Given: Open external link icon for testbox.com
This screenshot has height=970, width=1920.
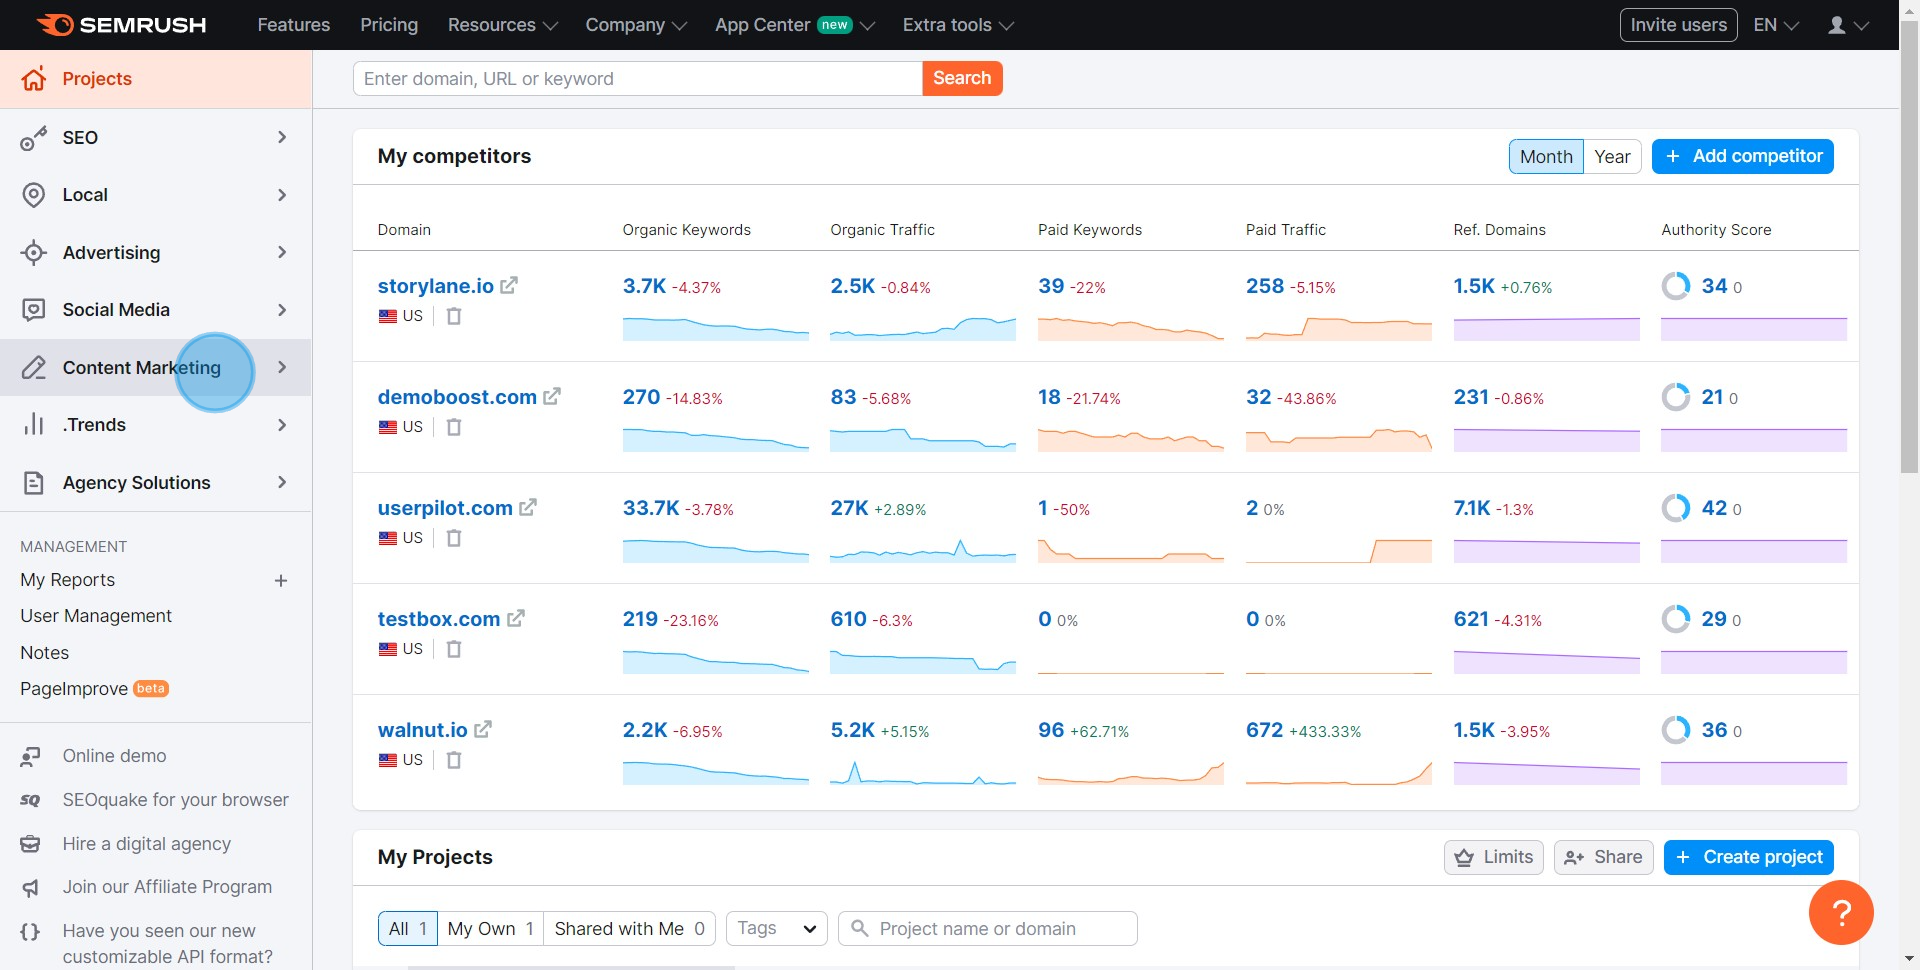Looking at the screenshot, I should 516,619.
